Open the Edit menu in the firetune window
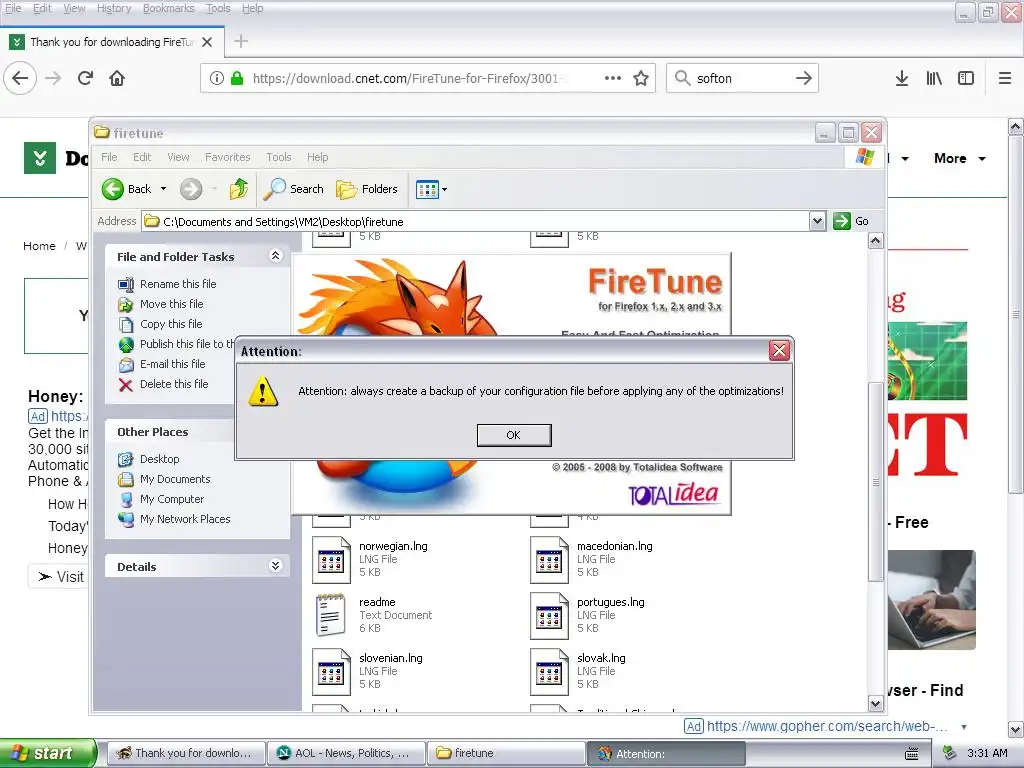The width and height of the screenshot is (1024, 768). 142,157
